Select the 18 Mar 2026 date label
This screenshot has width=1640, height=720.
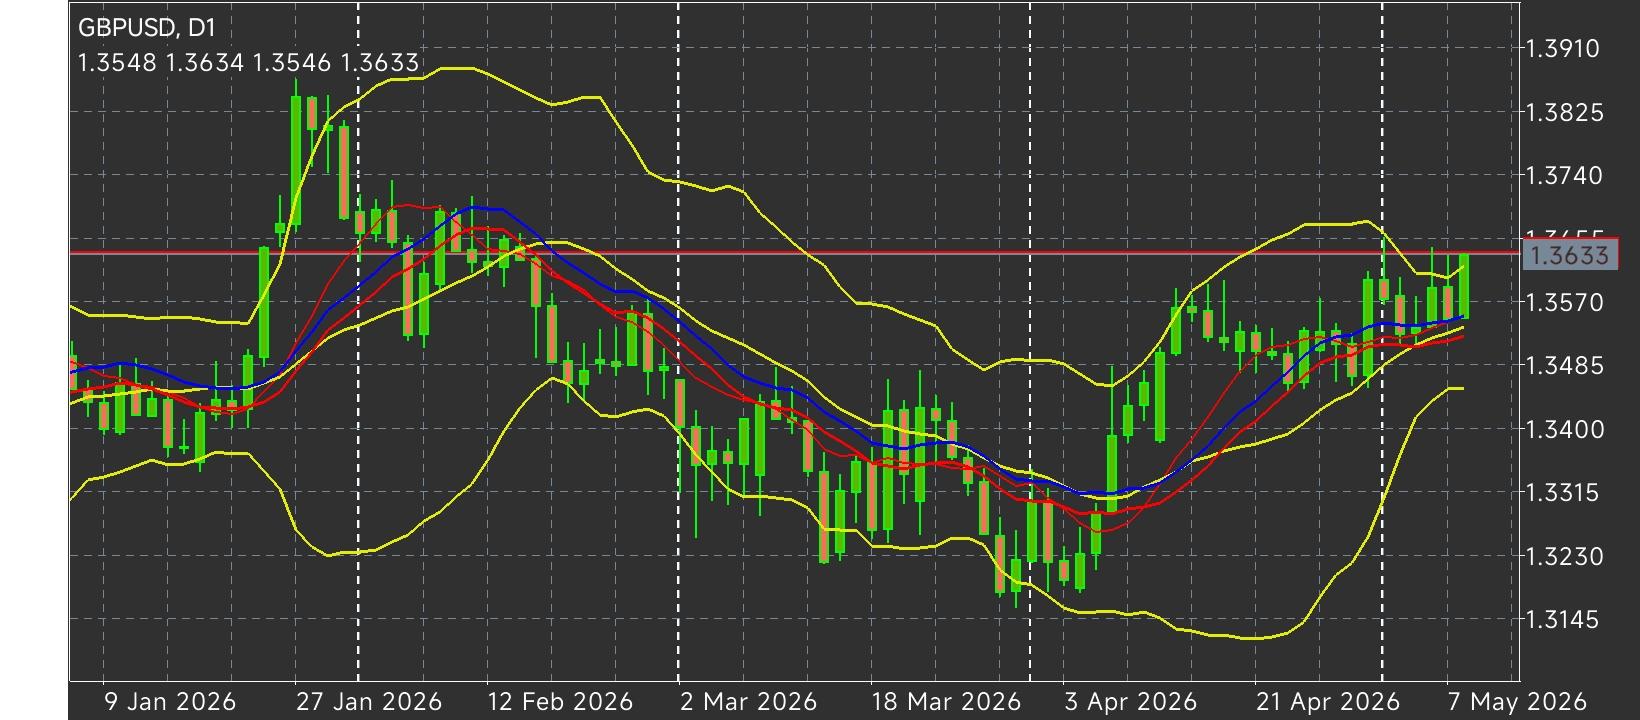coord(946,701)
